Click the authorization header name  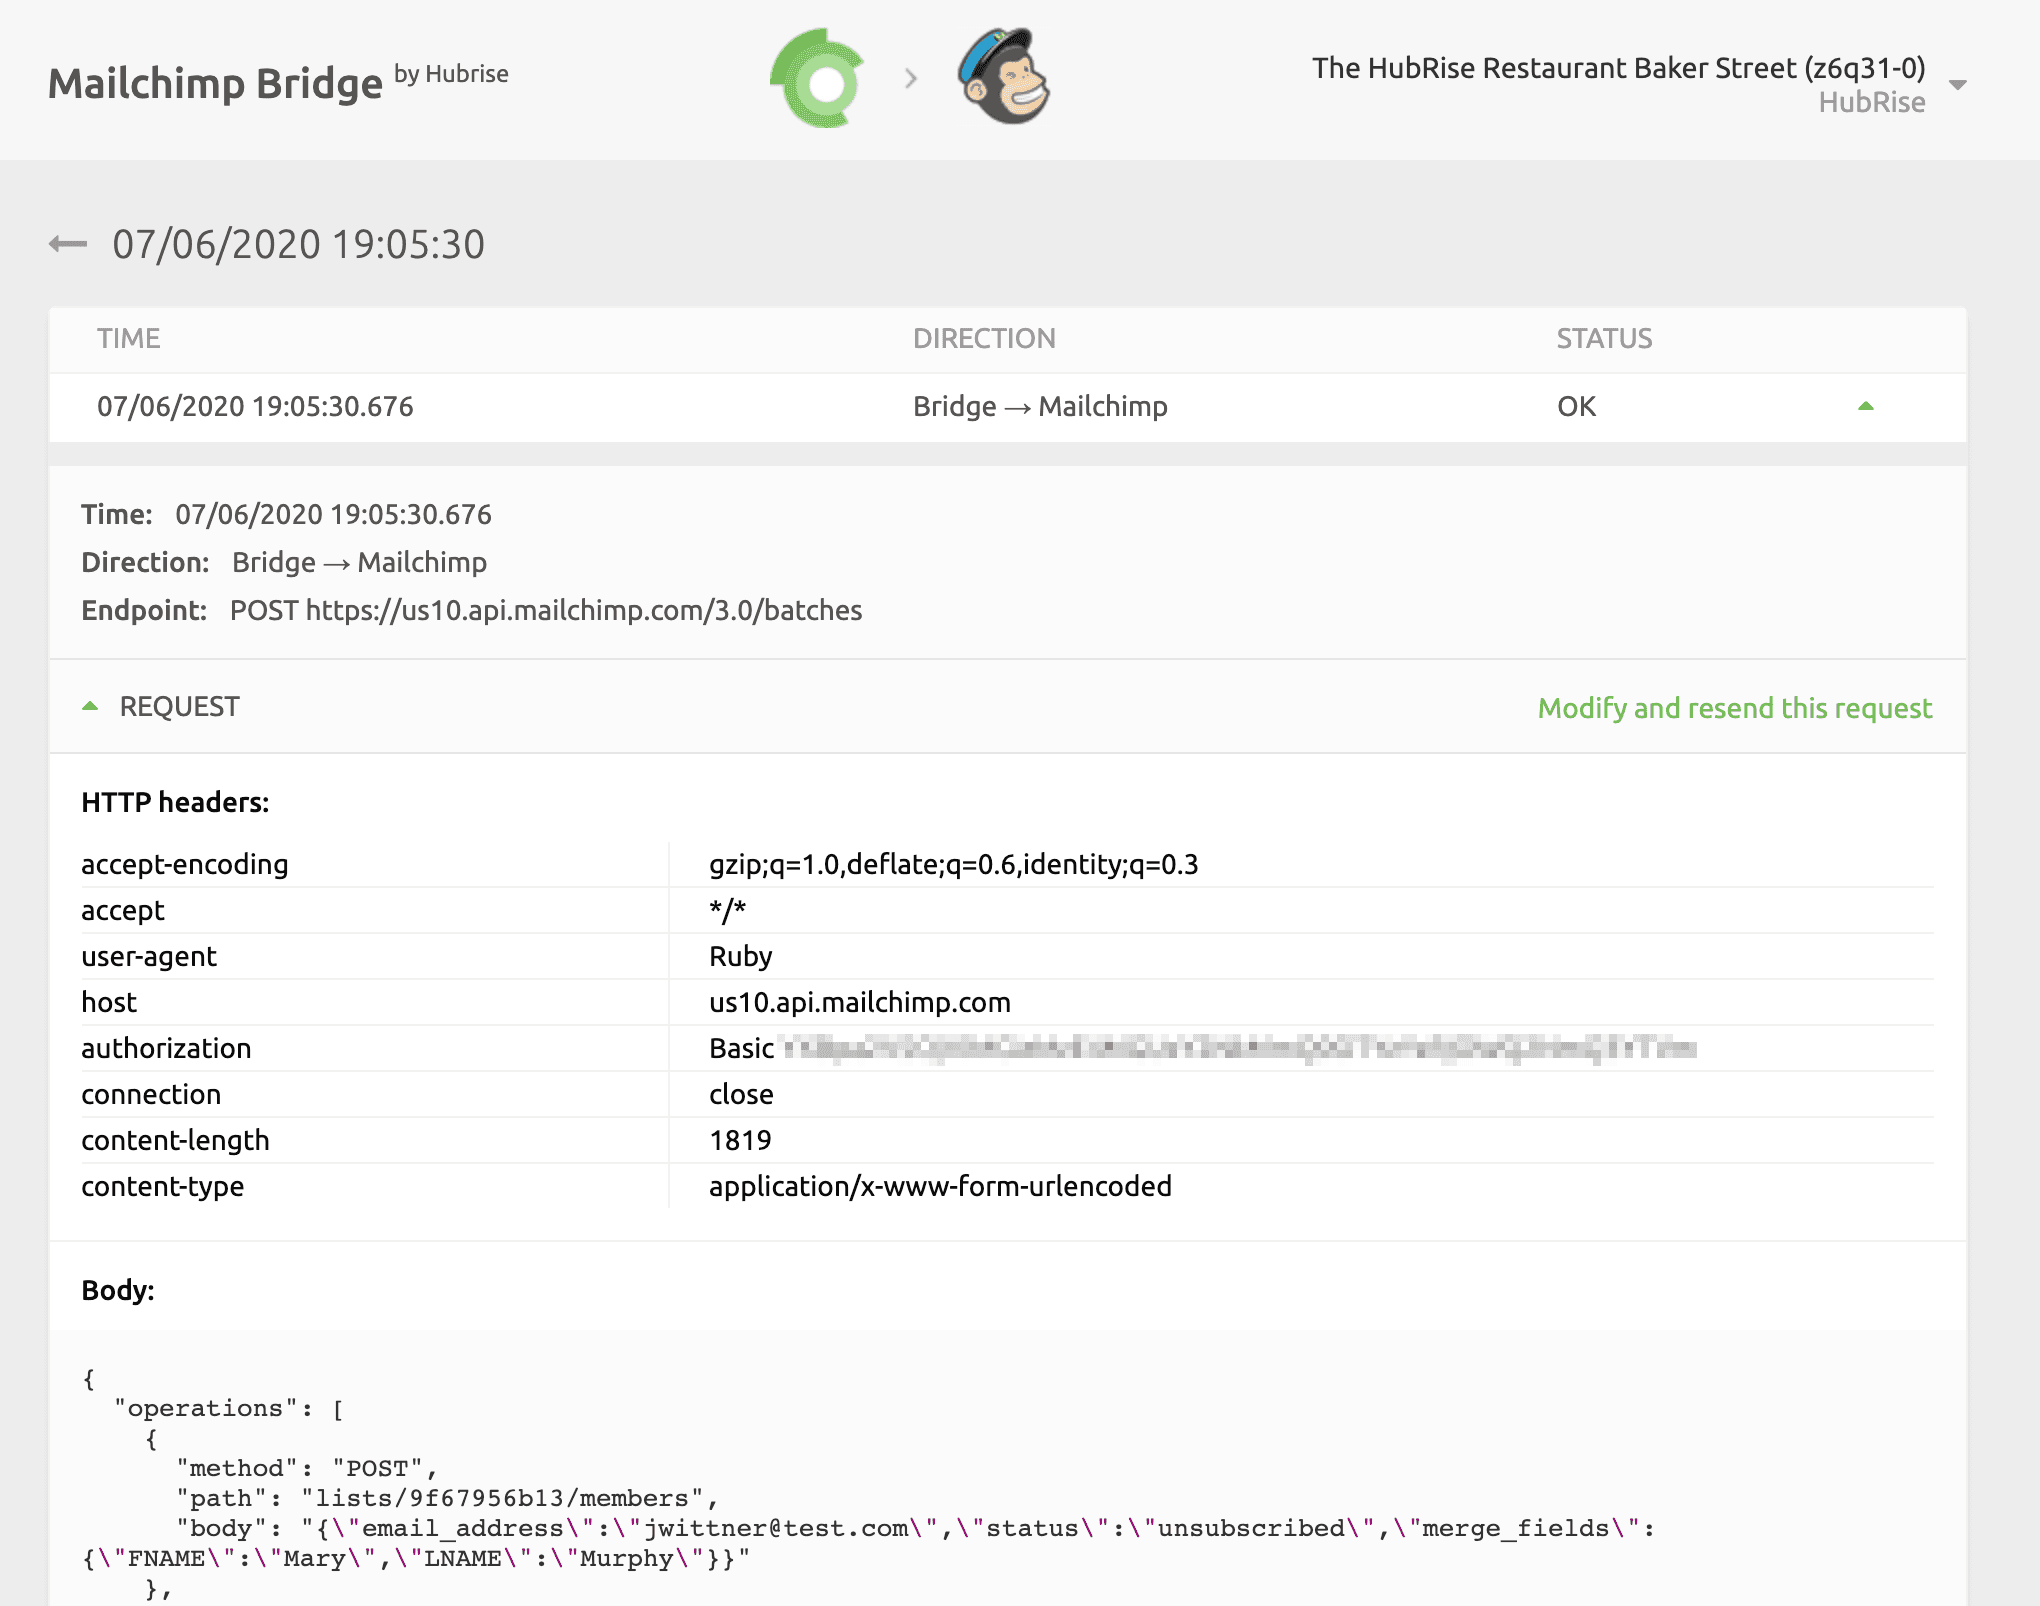[x=166, y=1048]
